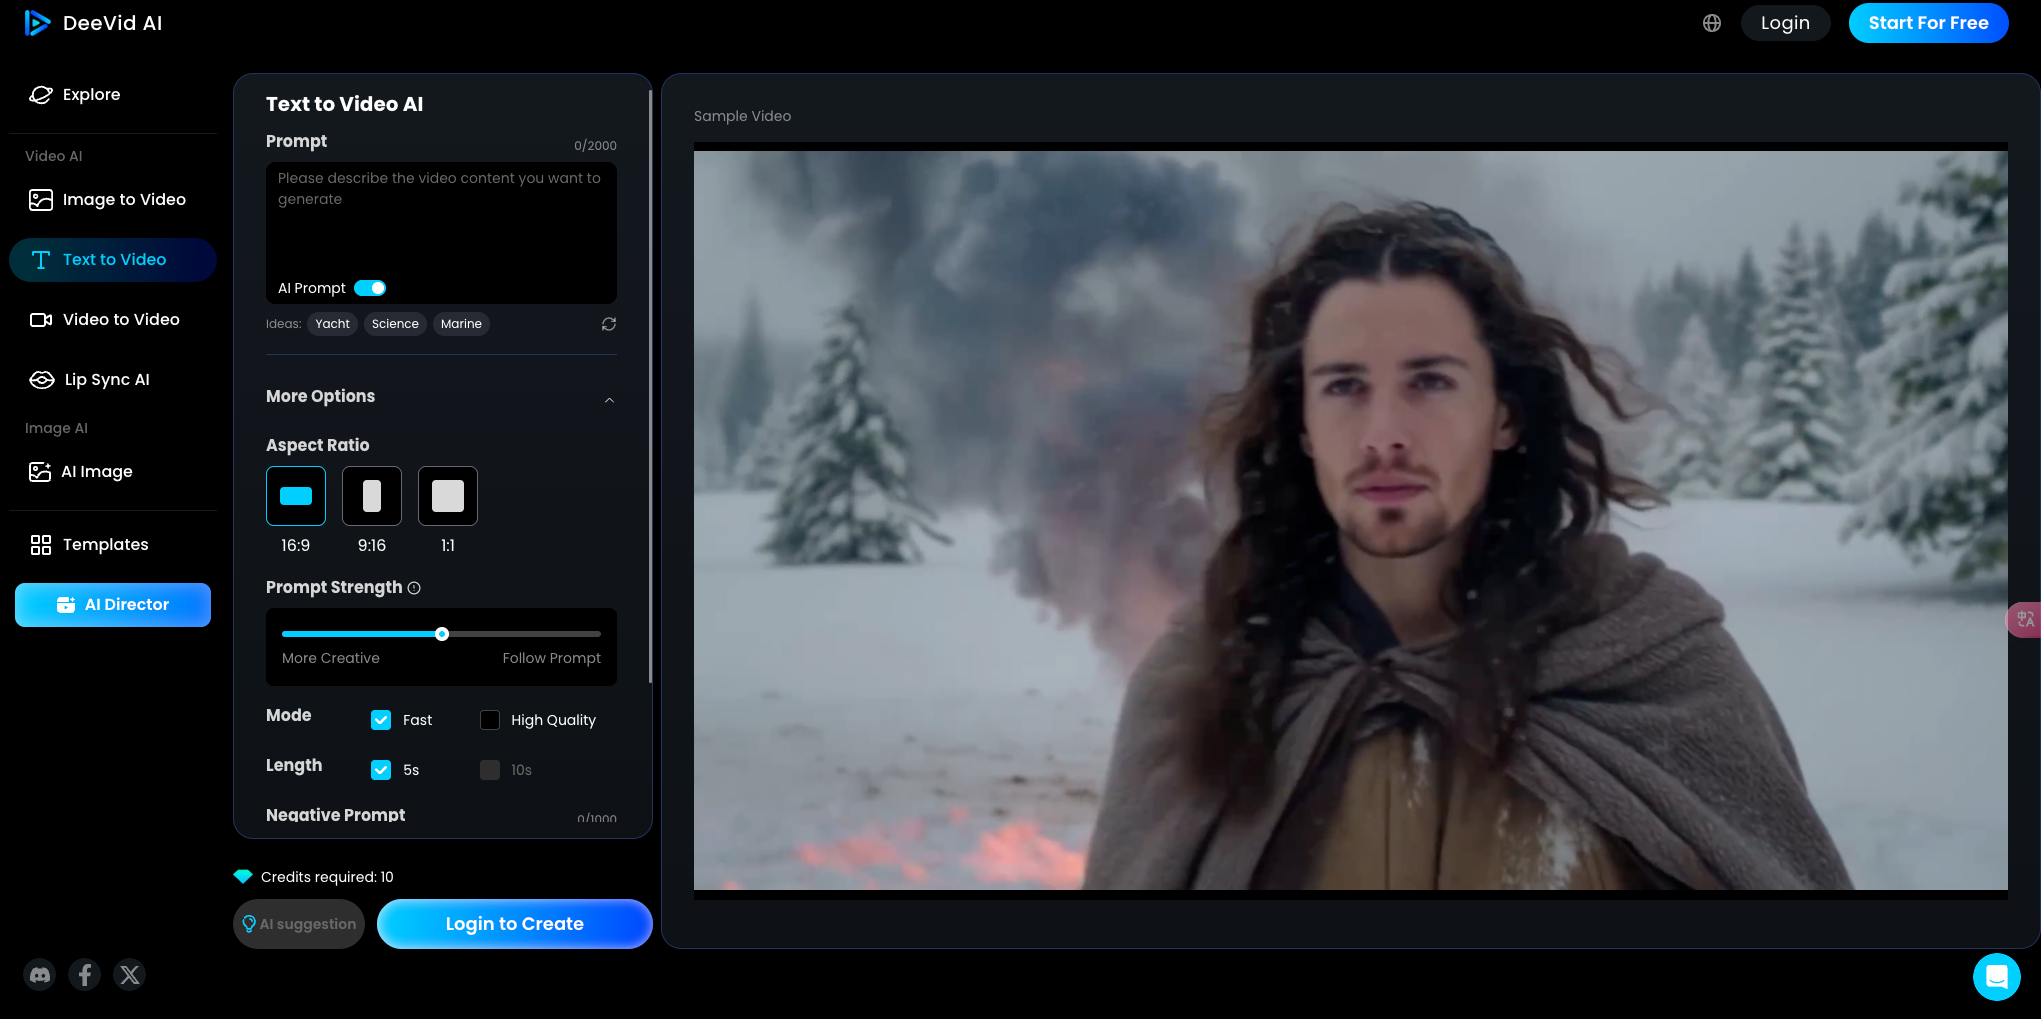The image size is (2041, 1019).
Task: Open the Discord community link
Action: tap(40, 975)
